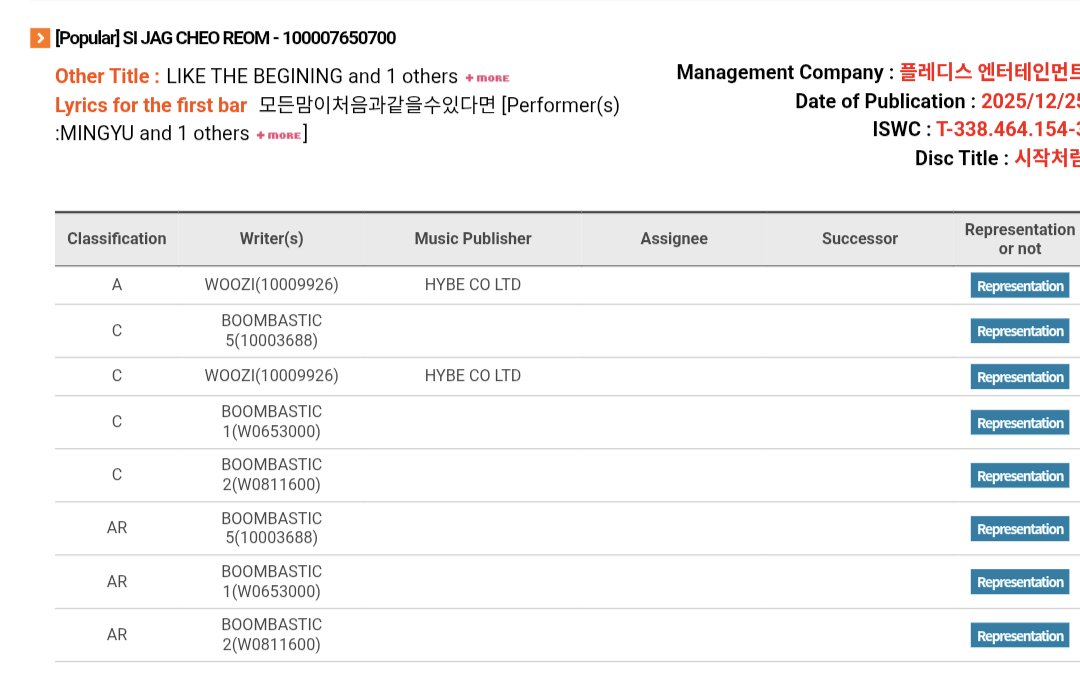Select WOOZI(10009926) writer in the A row
This screenshot has height=686, width=1080.
tap(271, 284)
